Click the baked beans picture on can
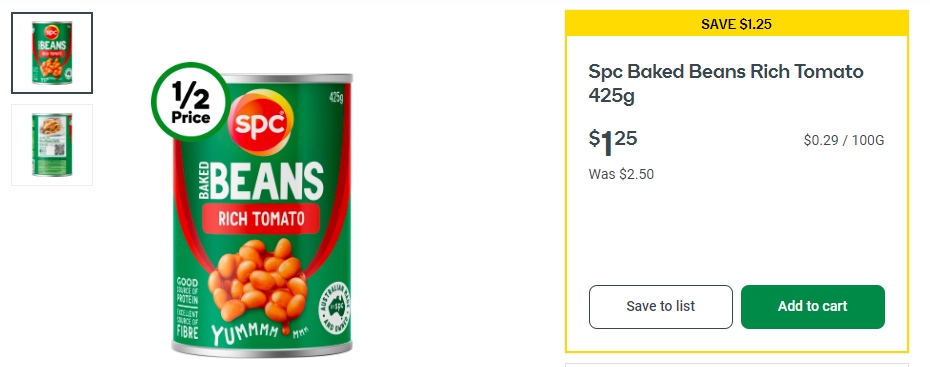The height and width of the screenshot is (367, 930). pos(259,279)
